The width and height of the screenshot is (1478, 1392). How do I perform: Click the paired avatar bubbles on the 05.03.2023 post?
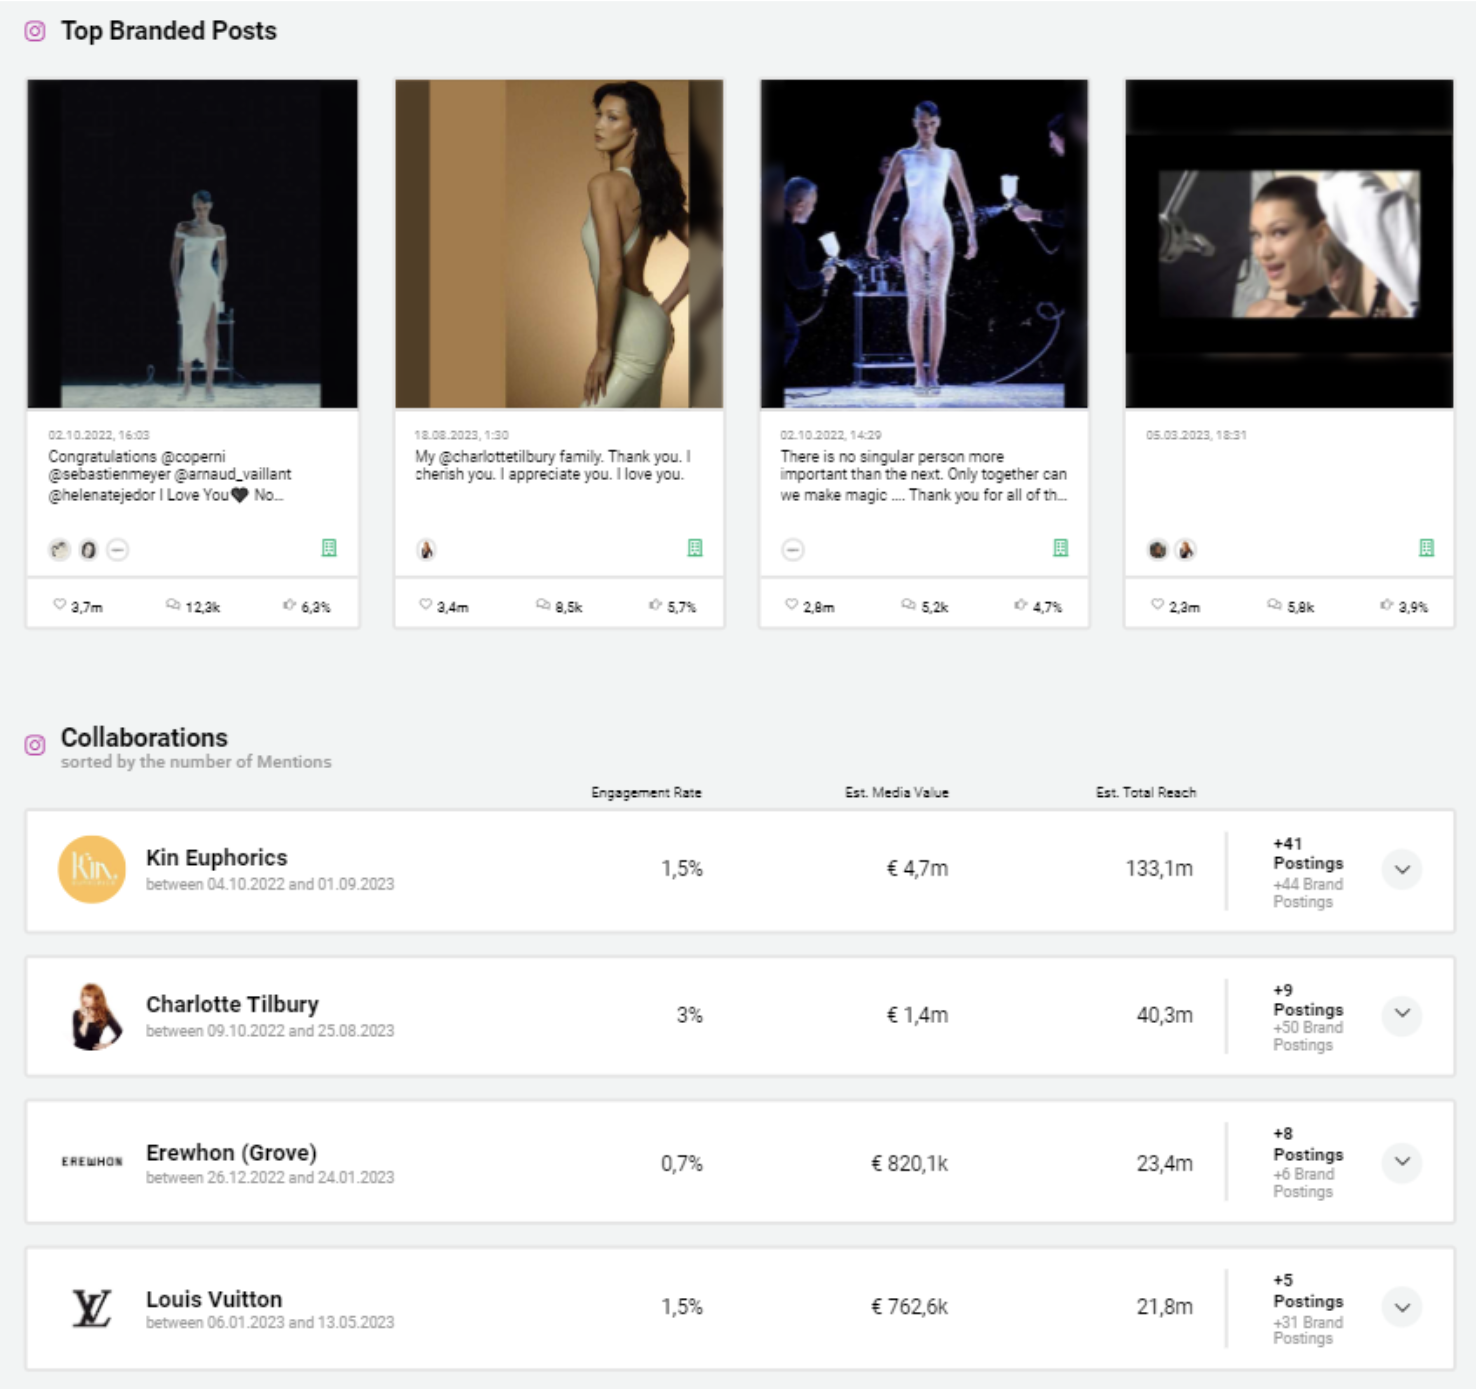click(1172, 549)
